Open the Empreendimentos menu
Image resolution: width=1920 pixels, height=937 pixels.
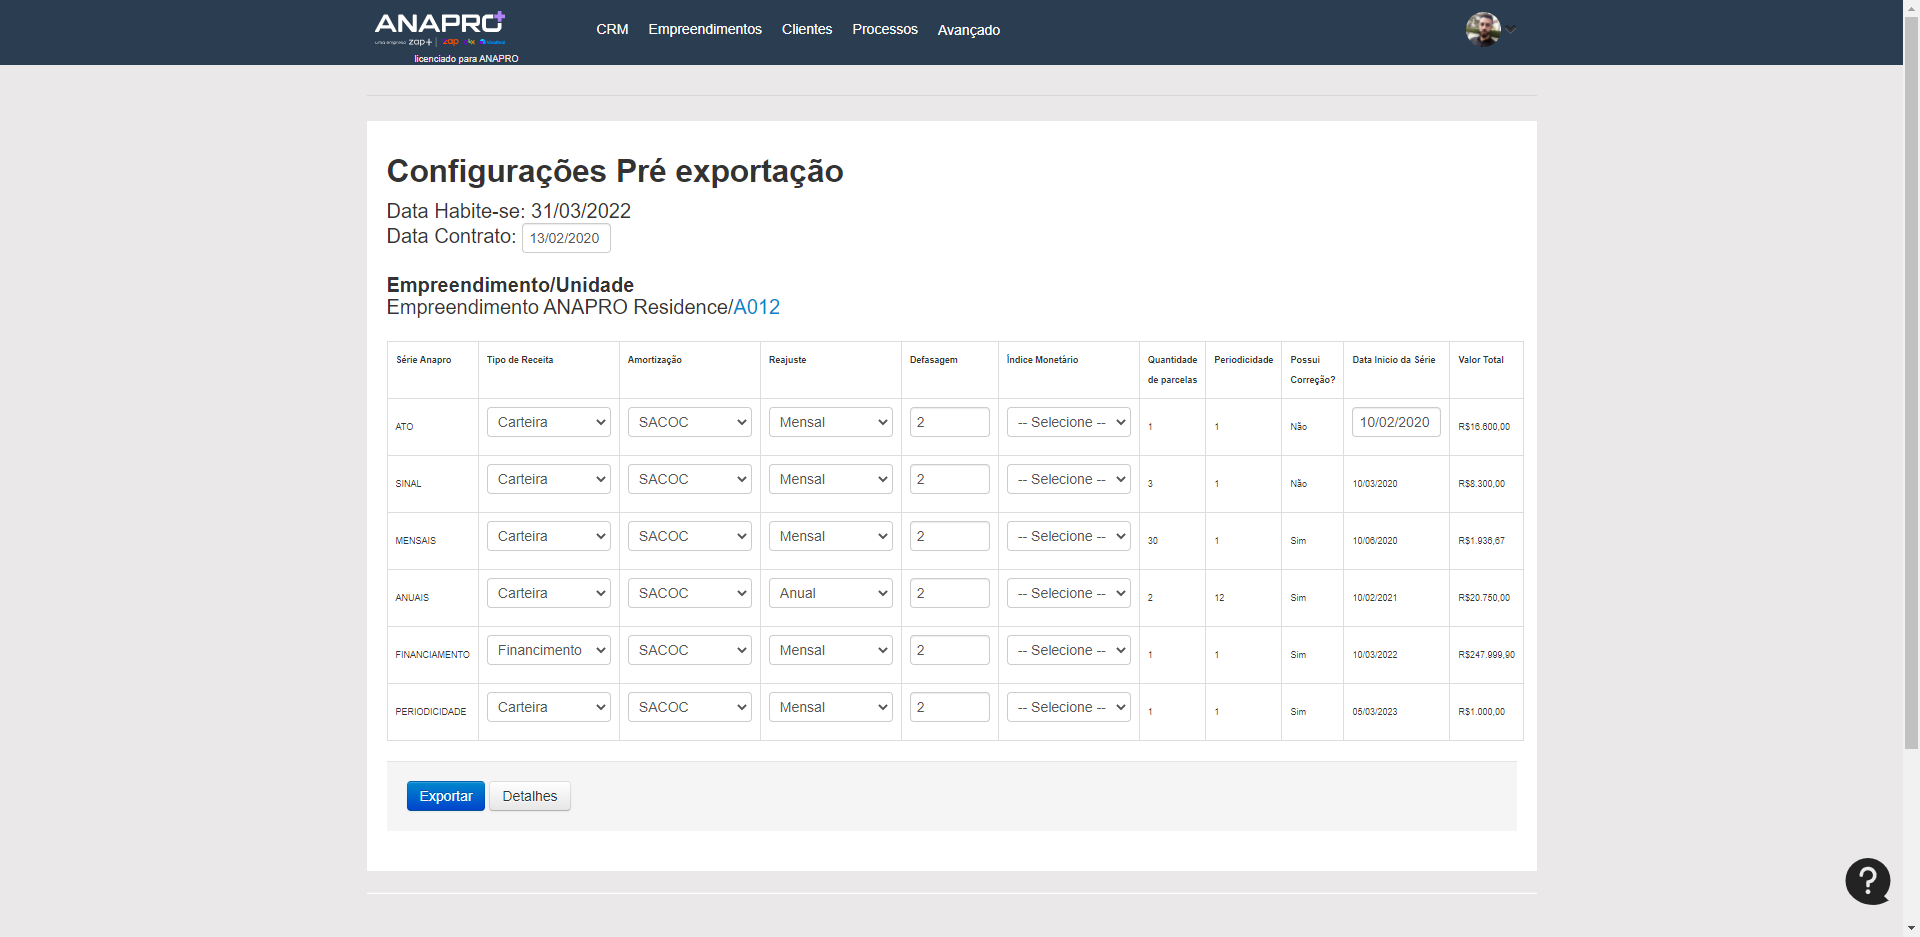coord(704,30)
